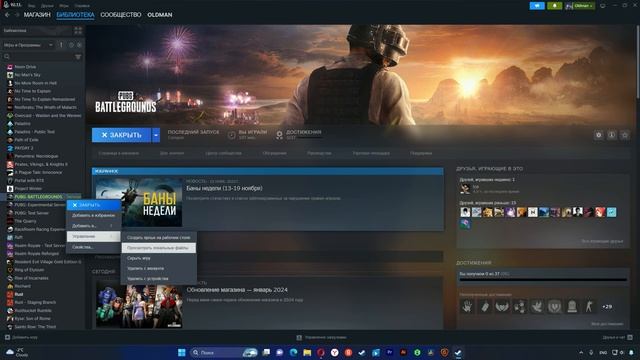Toggle library grid view icon
The width and height of the screenshot is (640, 360).
click(78, 31)
